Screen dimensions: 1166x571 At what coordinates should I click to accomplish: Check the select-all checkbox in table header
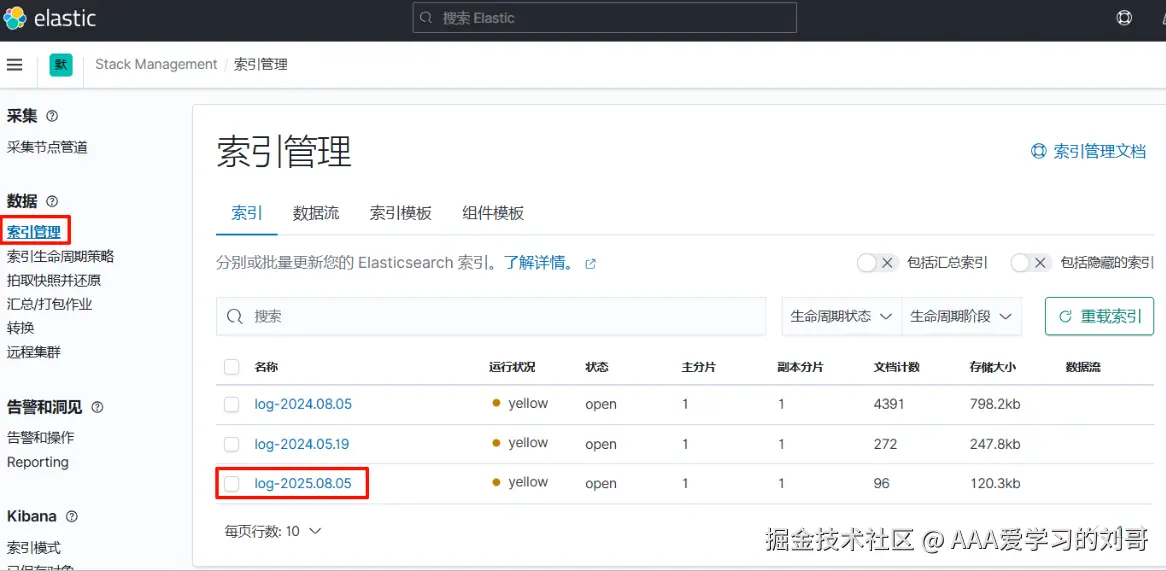click(232, 367)
